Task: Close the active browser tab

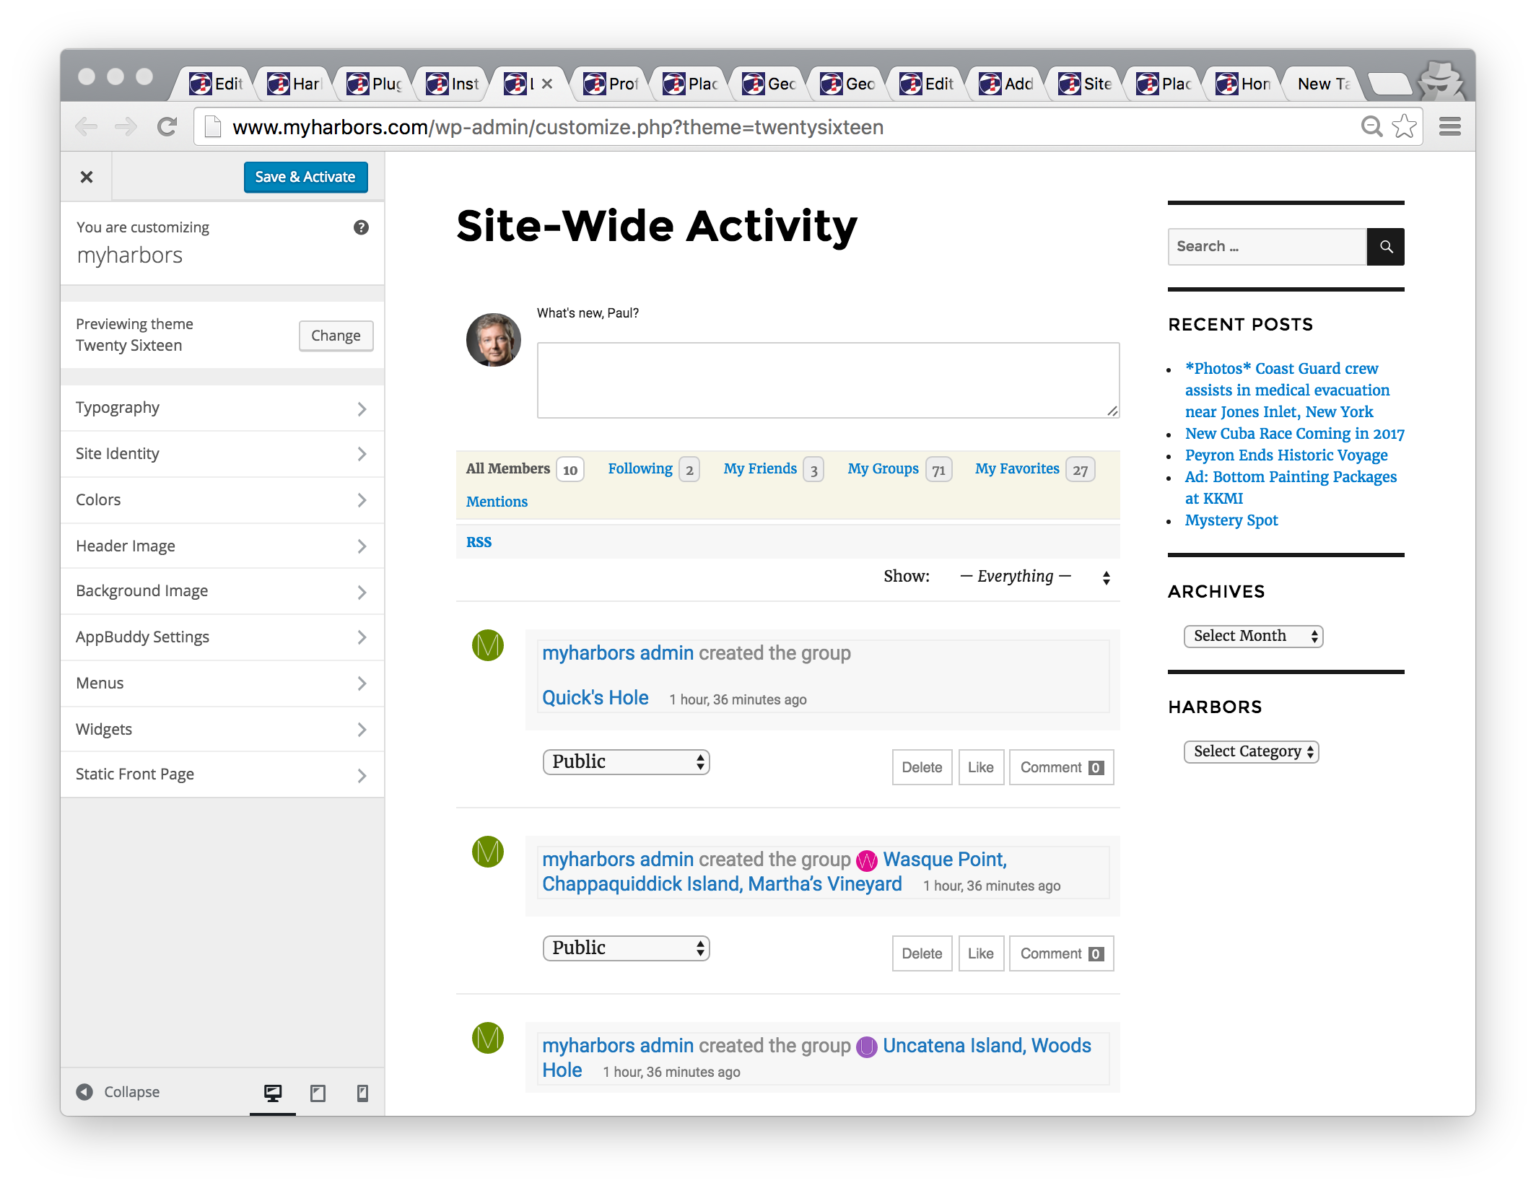Action: pyautogui.click(x=547, y=84)
